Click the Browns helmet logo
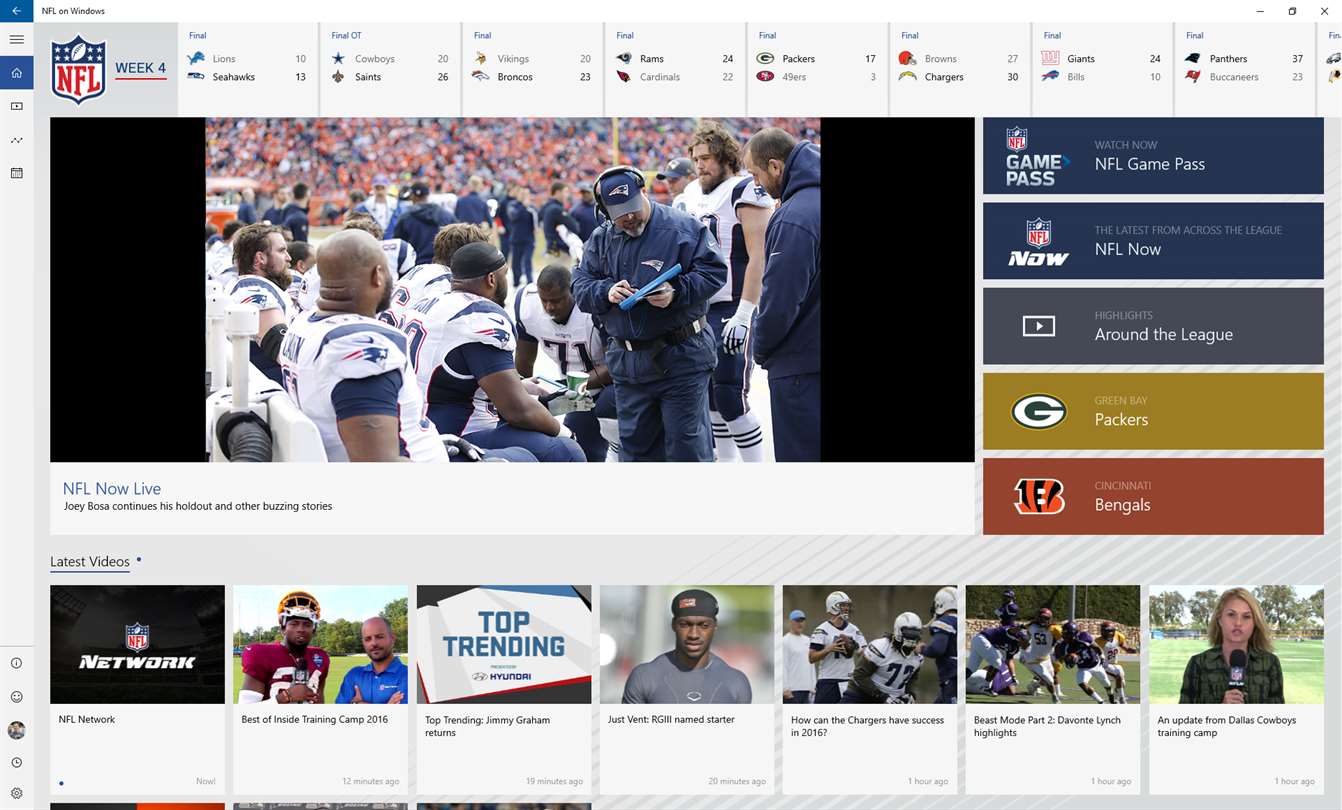 [x=908, y=59]
